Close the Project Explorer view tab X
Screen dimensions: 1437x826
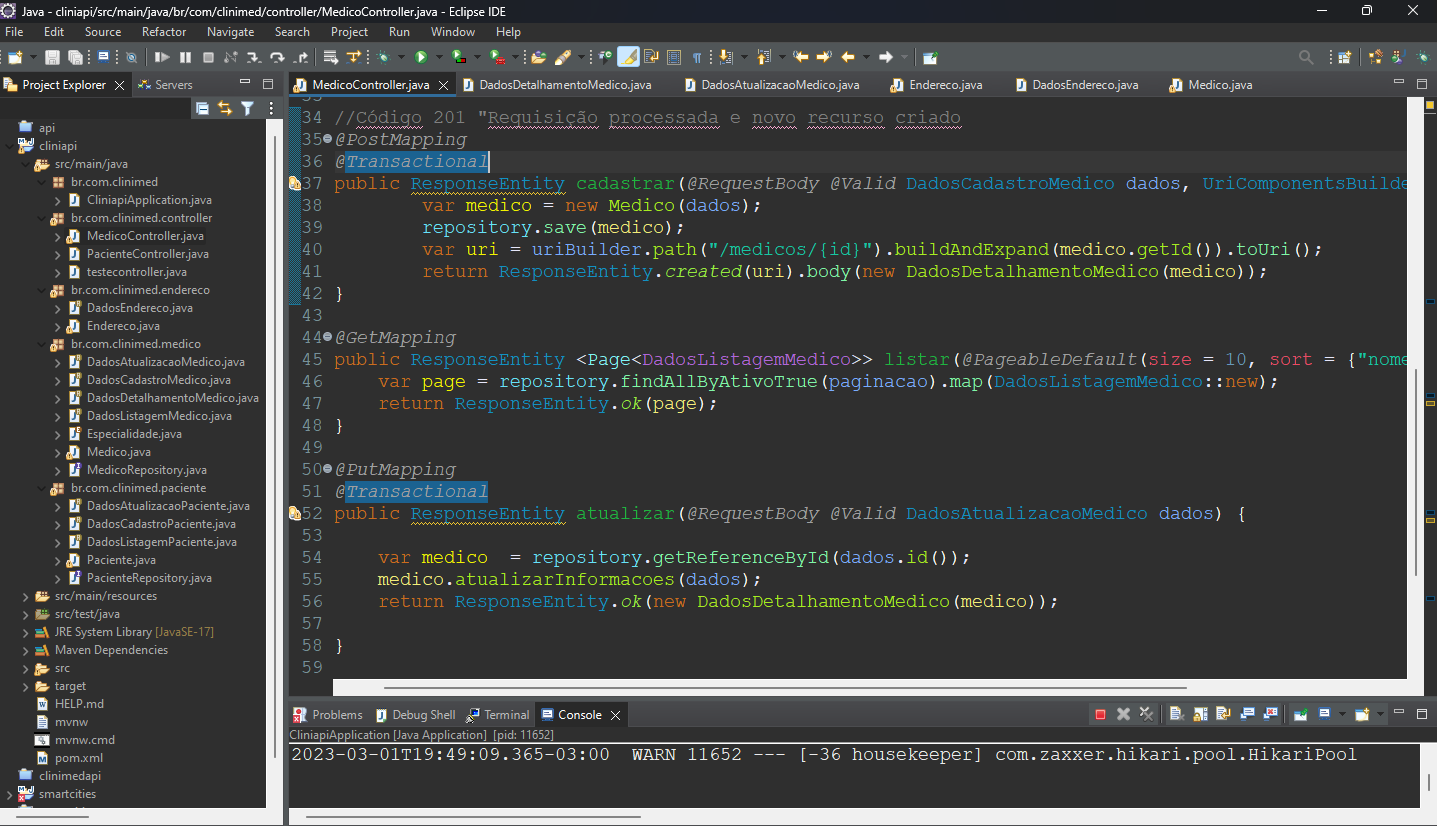[120, 85]
